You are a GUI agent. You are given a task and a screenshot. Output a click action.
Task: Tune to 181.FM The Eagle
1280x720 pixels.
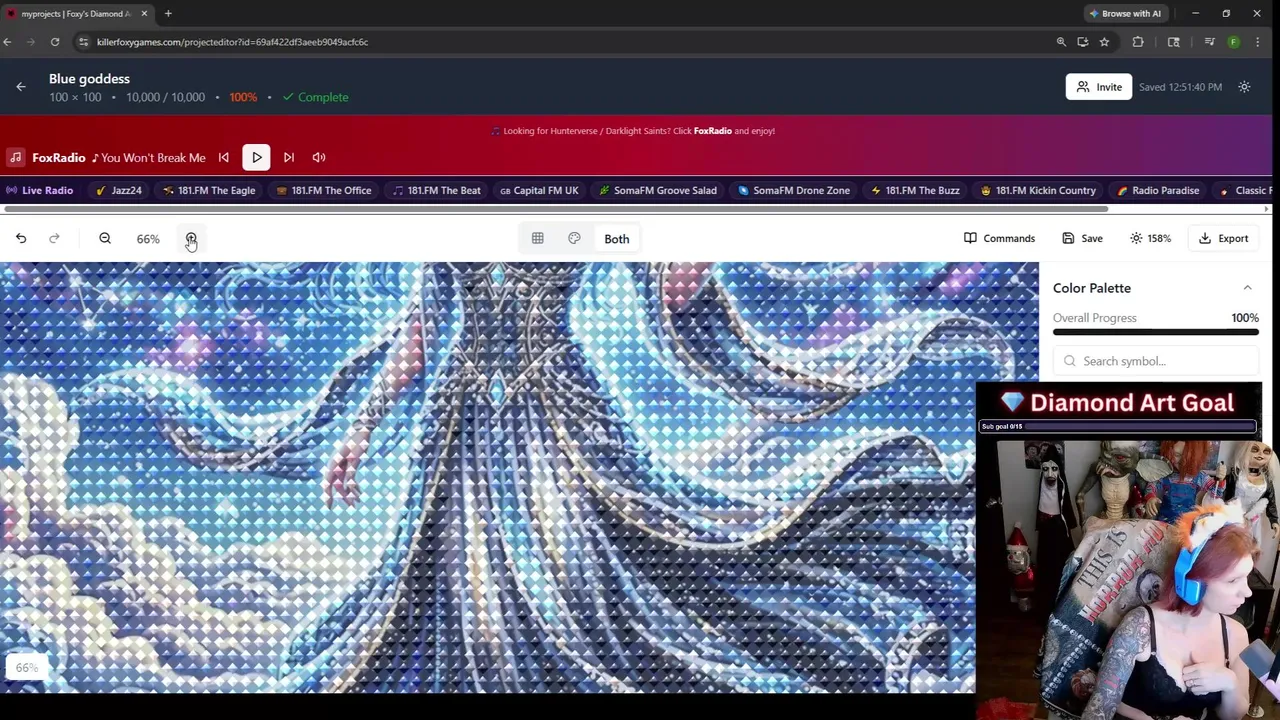[x=209, y=190]
